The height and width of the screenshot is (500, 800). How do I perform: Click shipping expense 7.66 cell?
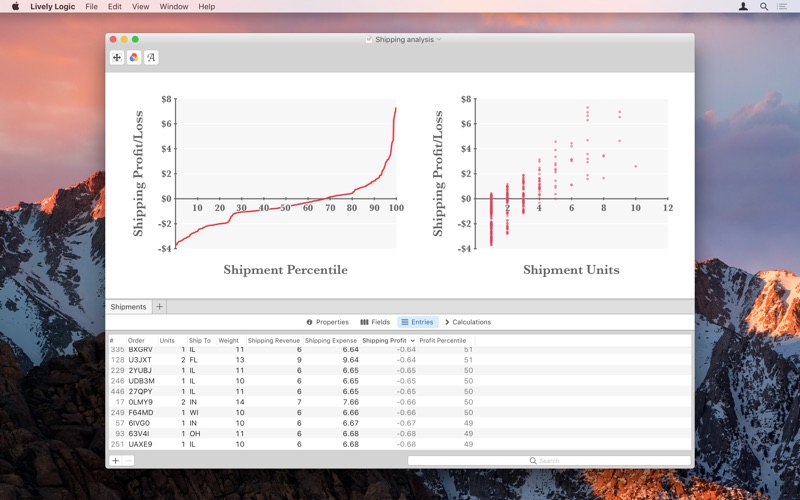[x=351, y=402]
